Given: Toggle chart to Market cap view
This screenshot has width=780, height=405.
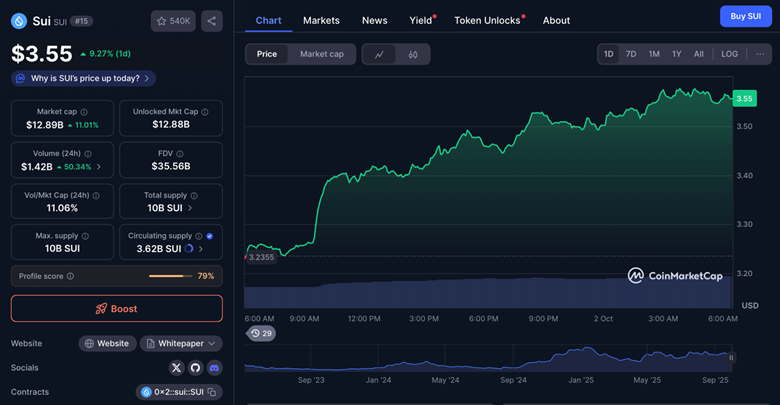Looking at the screenshot, I should coord(321,54).
